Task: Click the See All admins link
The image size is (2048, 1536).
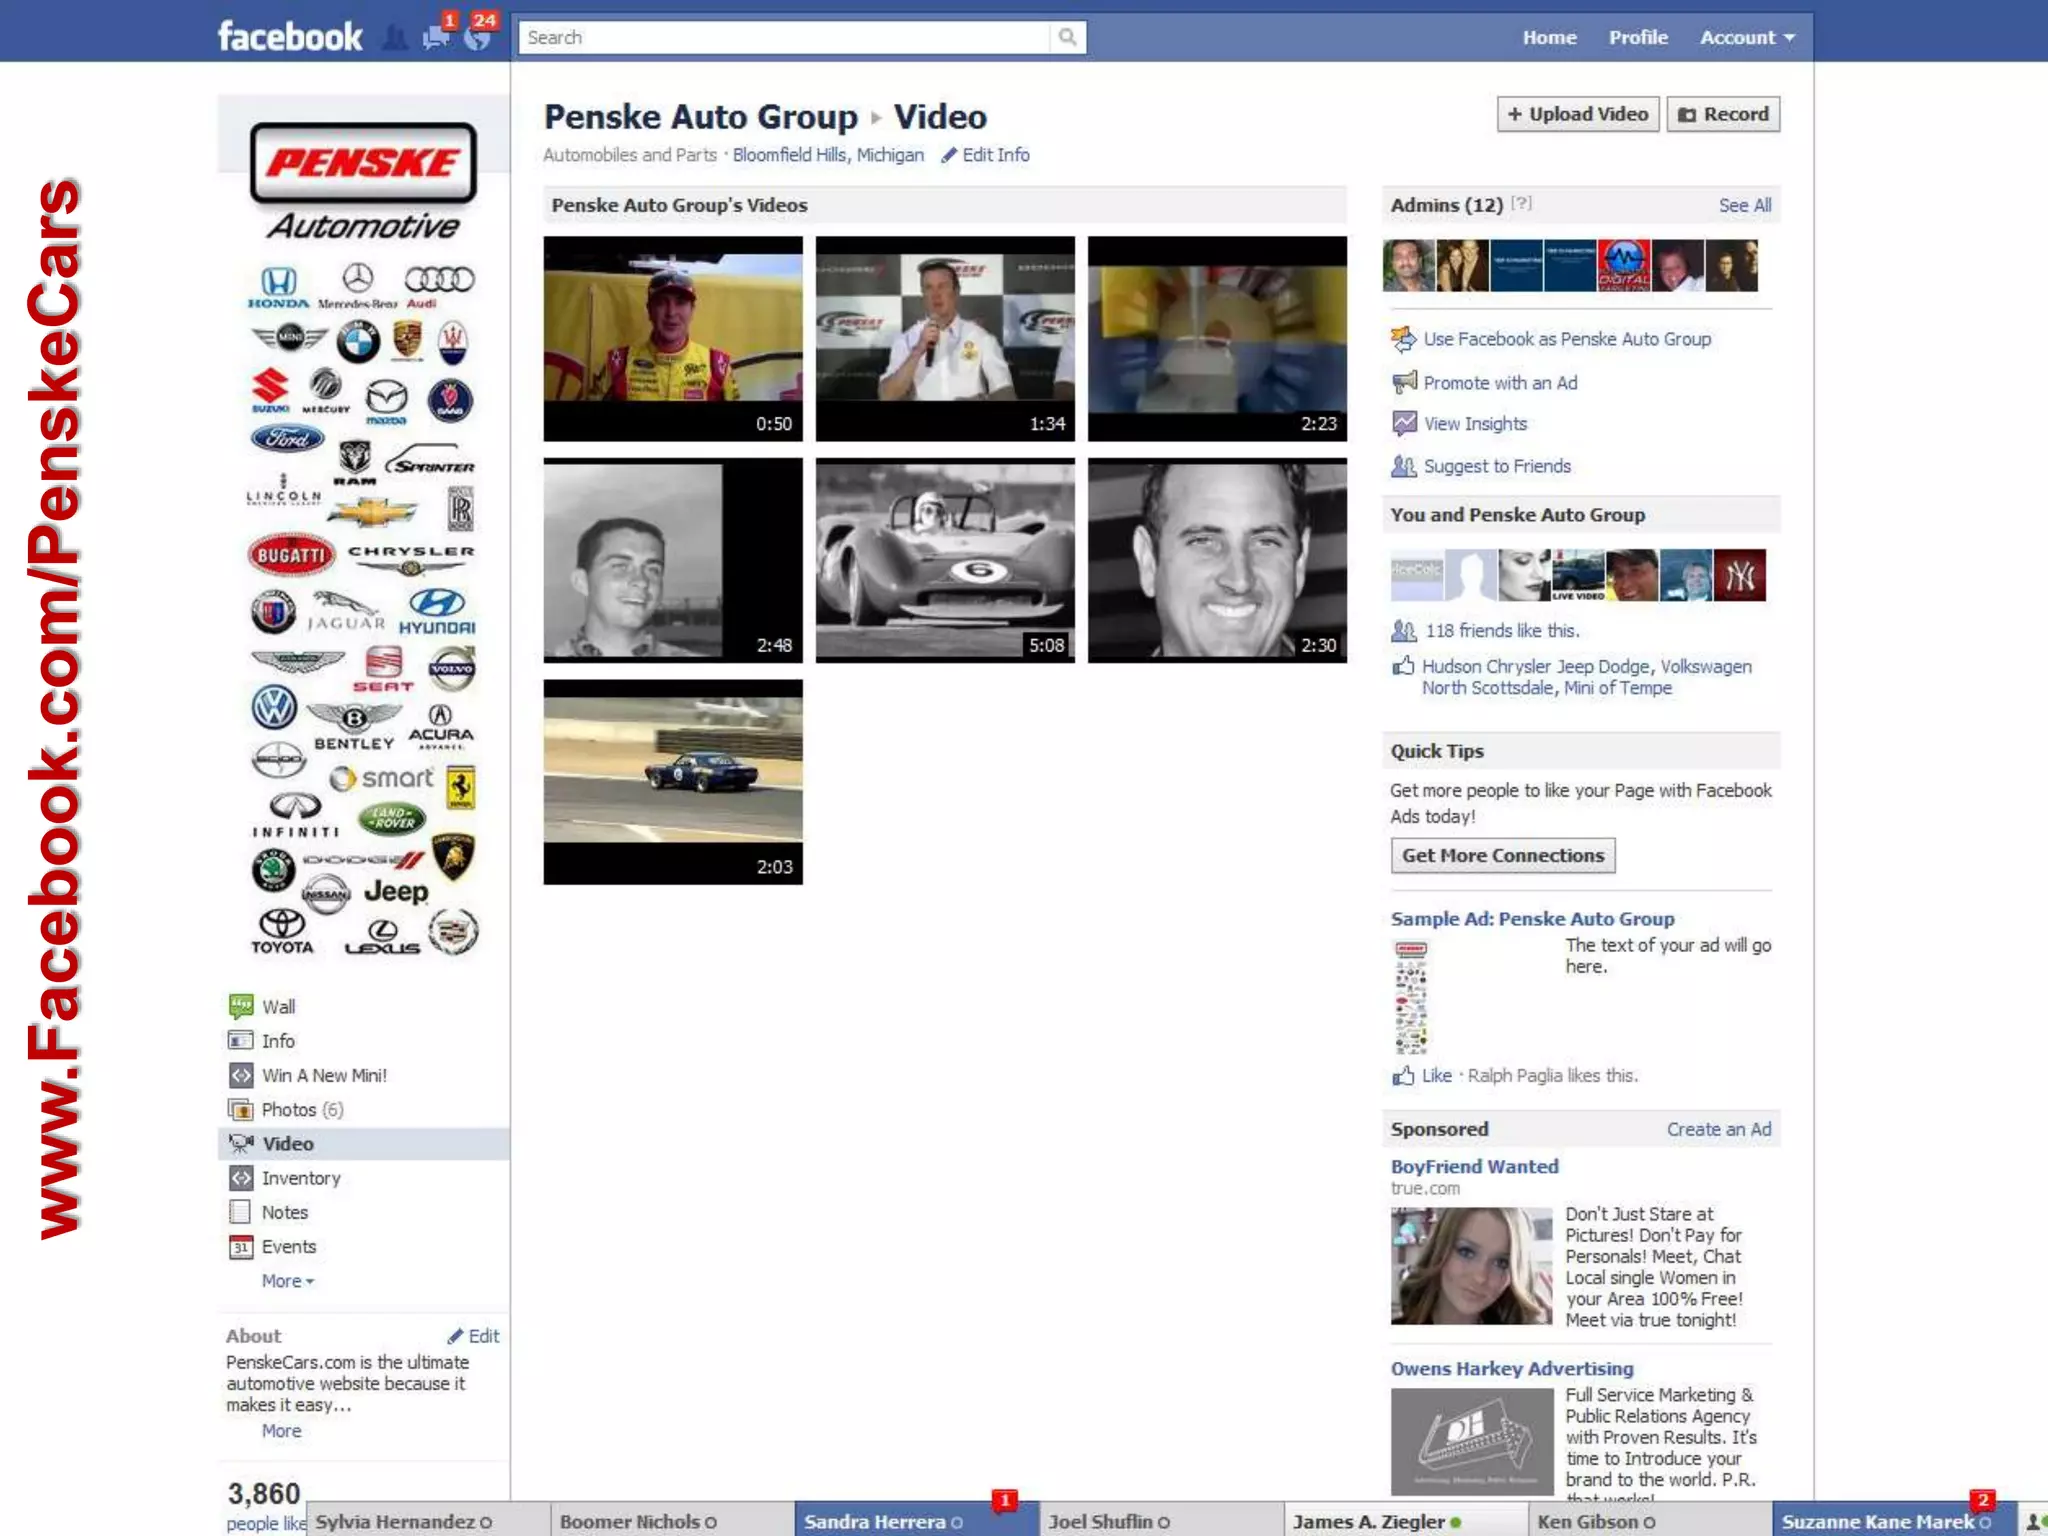Action: tap(1744, 205)
